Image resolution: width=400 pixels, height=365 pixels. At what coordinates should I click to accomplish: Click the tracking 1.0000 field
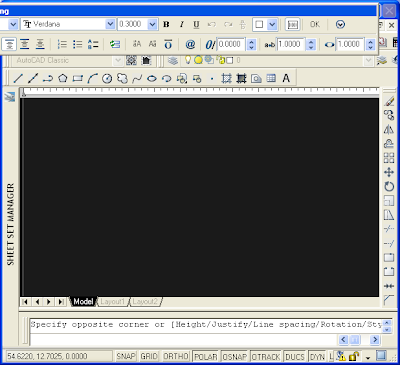click(291, 44)
